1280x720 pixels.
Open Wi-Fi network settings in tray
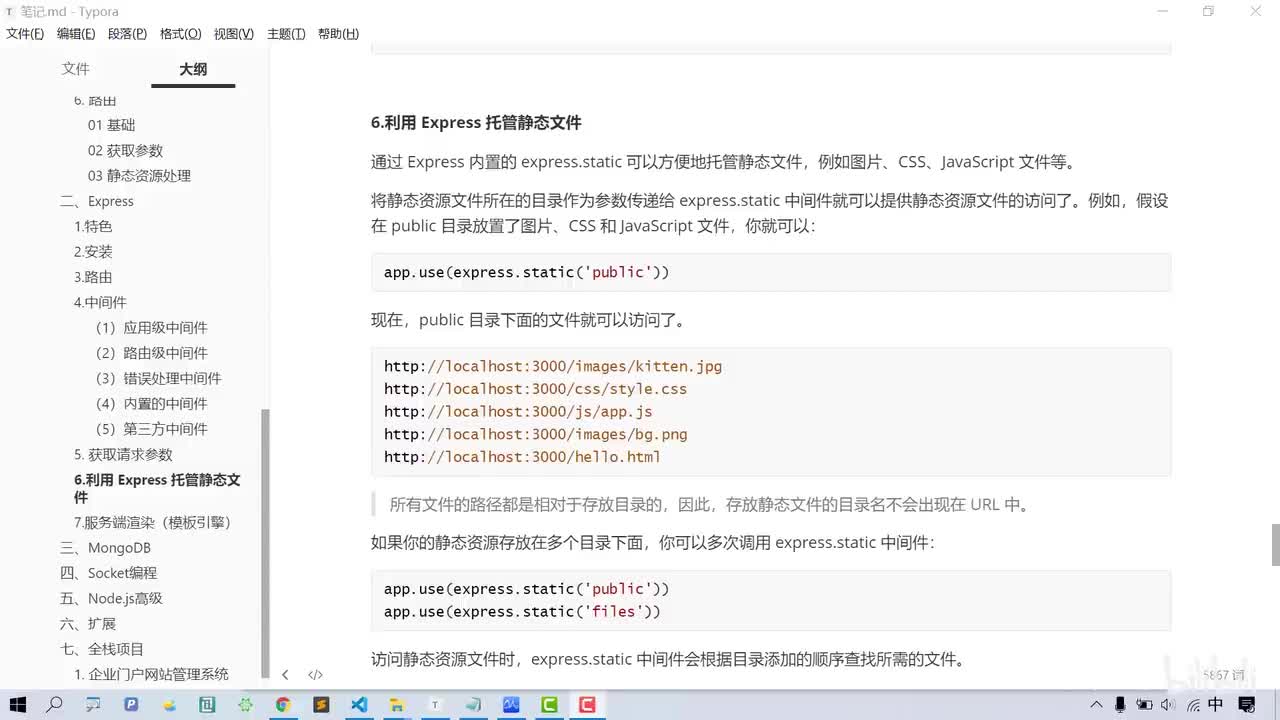pyautogui.click(x=1191, y=705)
